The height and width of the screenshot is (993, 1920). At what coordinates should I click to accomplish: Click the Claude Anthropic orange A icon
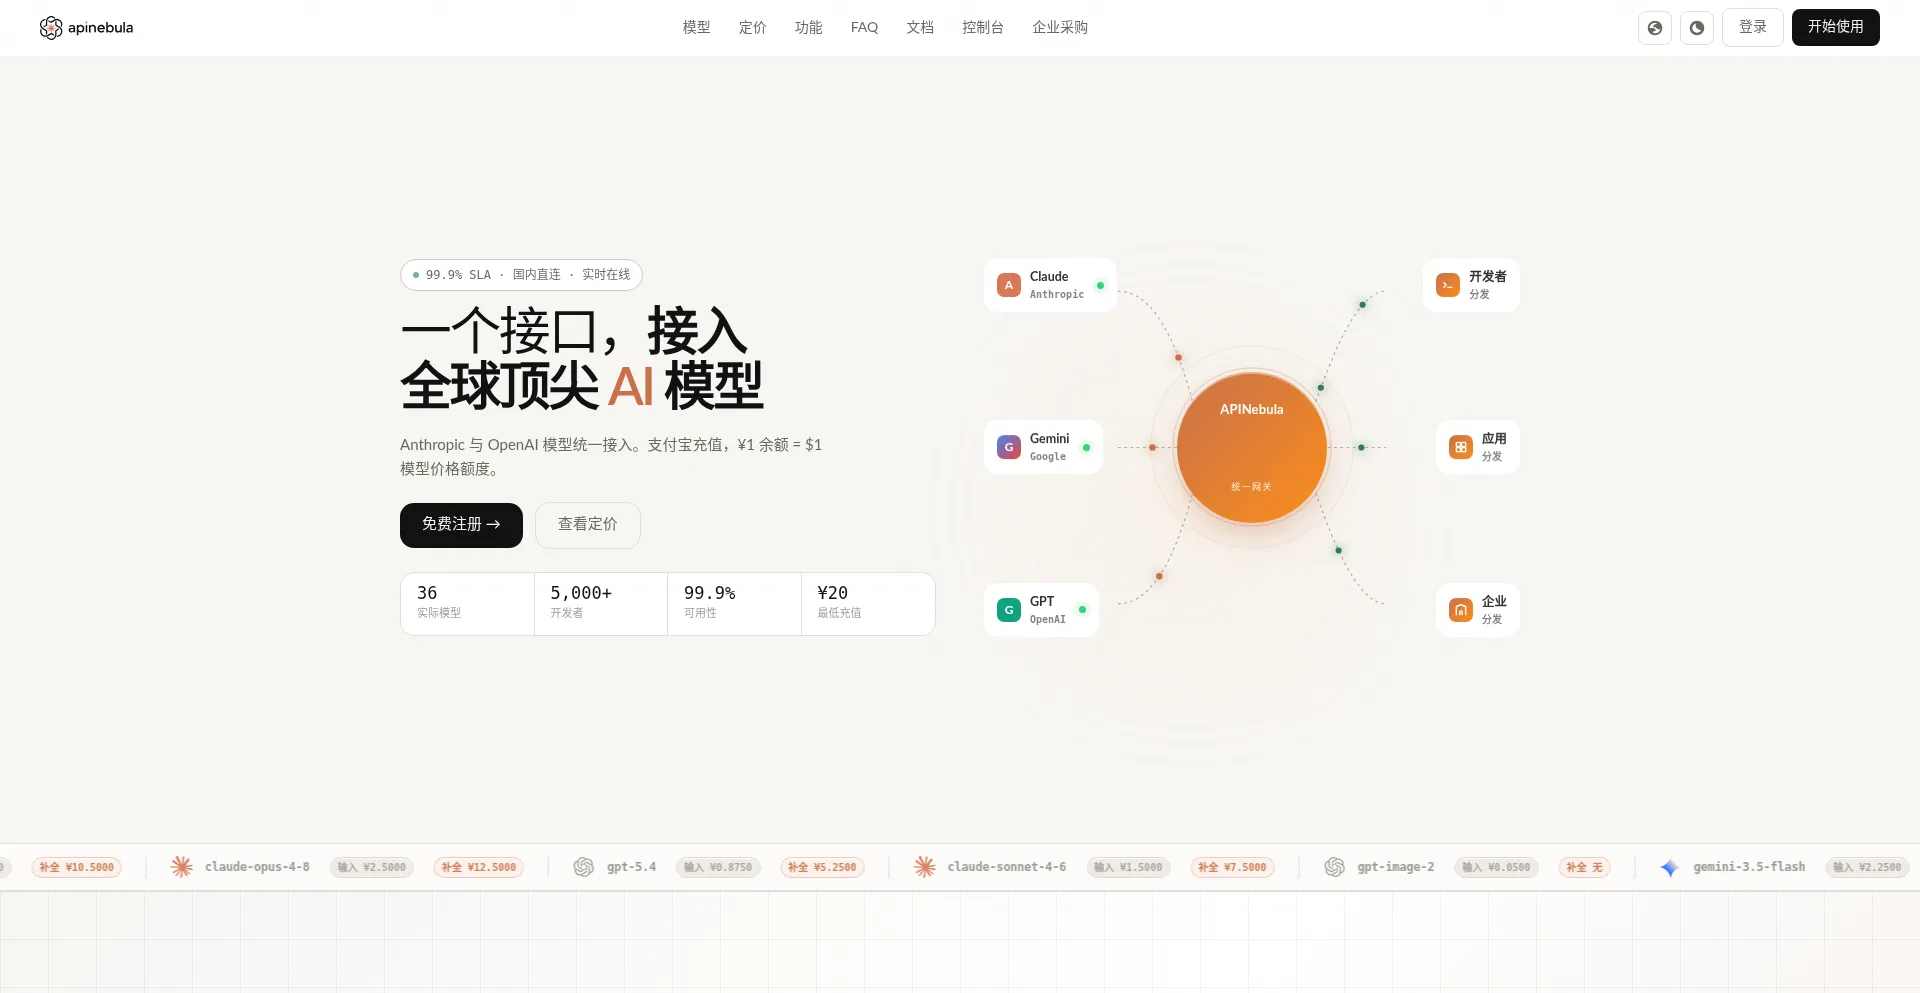pyautogui.click(x=1009, y=285)
